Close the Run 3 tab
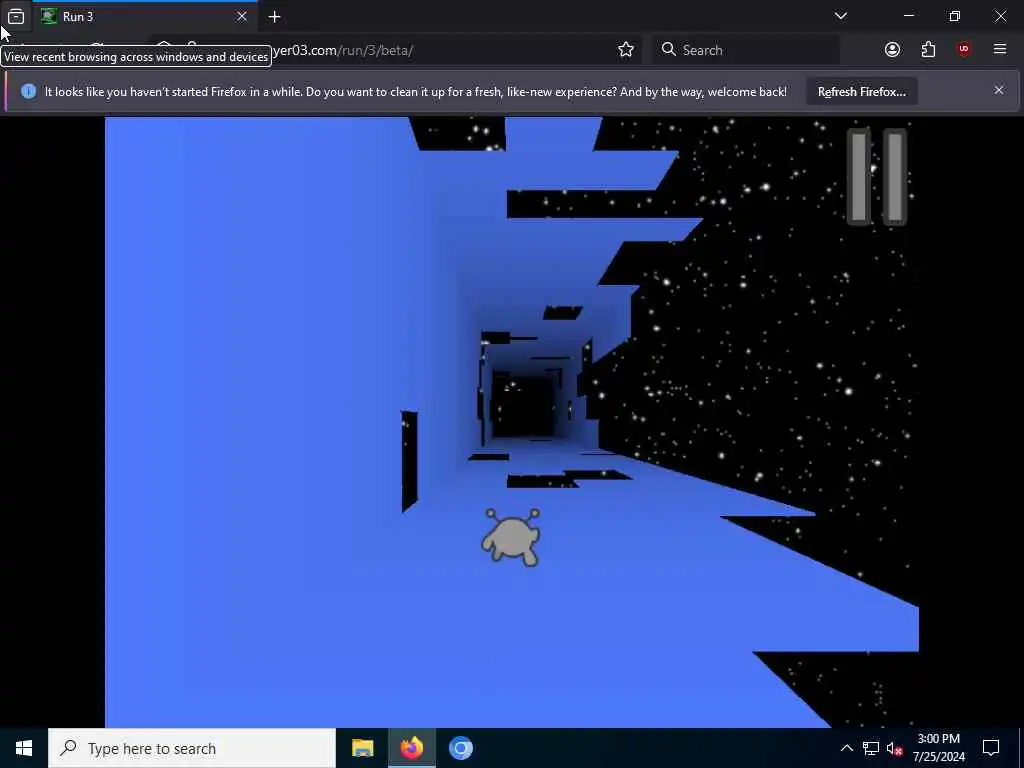 pos(242,16)
